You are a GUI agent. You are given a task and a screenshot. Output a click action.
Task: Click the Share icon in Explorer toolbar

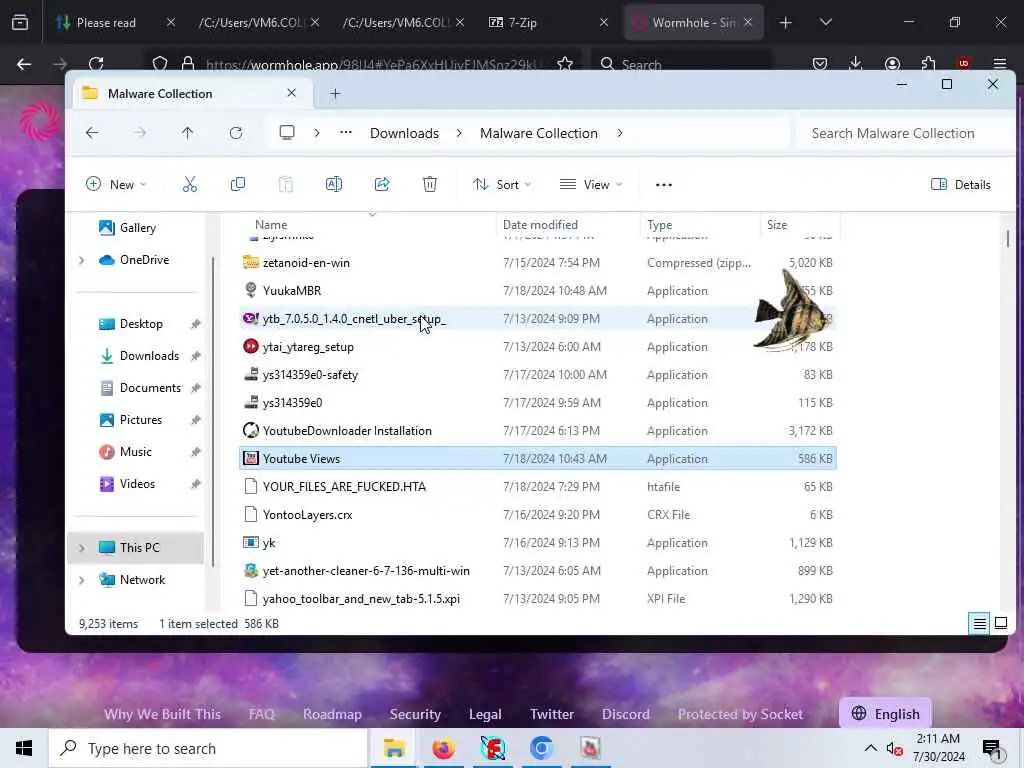(x=382, y=185)
